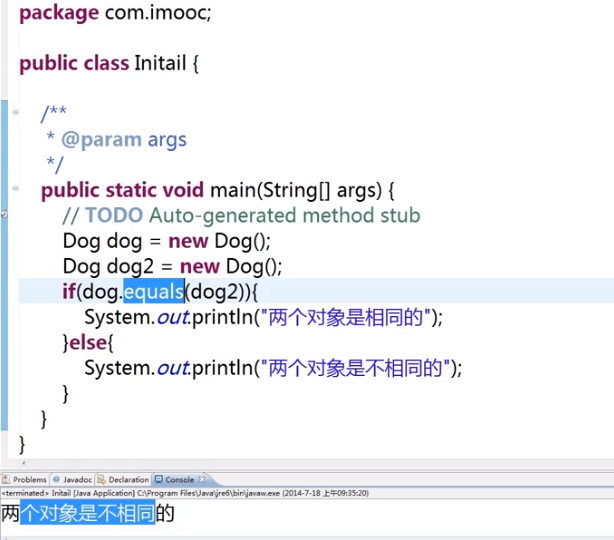Click the variable dog2 declaration line
Image resolution: width=614 pixels, height=540 pixels.
click(172, 266)
